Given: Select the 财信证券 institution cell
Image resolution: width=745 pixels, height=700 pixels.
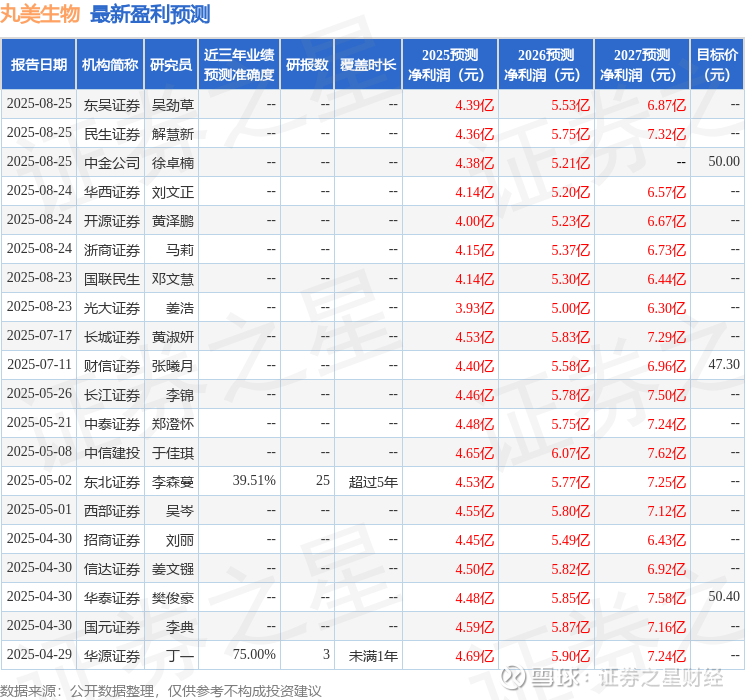Looking at the screenshot, I should click(112, 366).
